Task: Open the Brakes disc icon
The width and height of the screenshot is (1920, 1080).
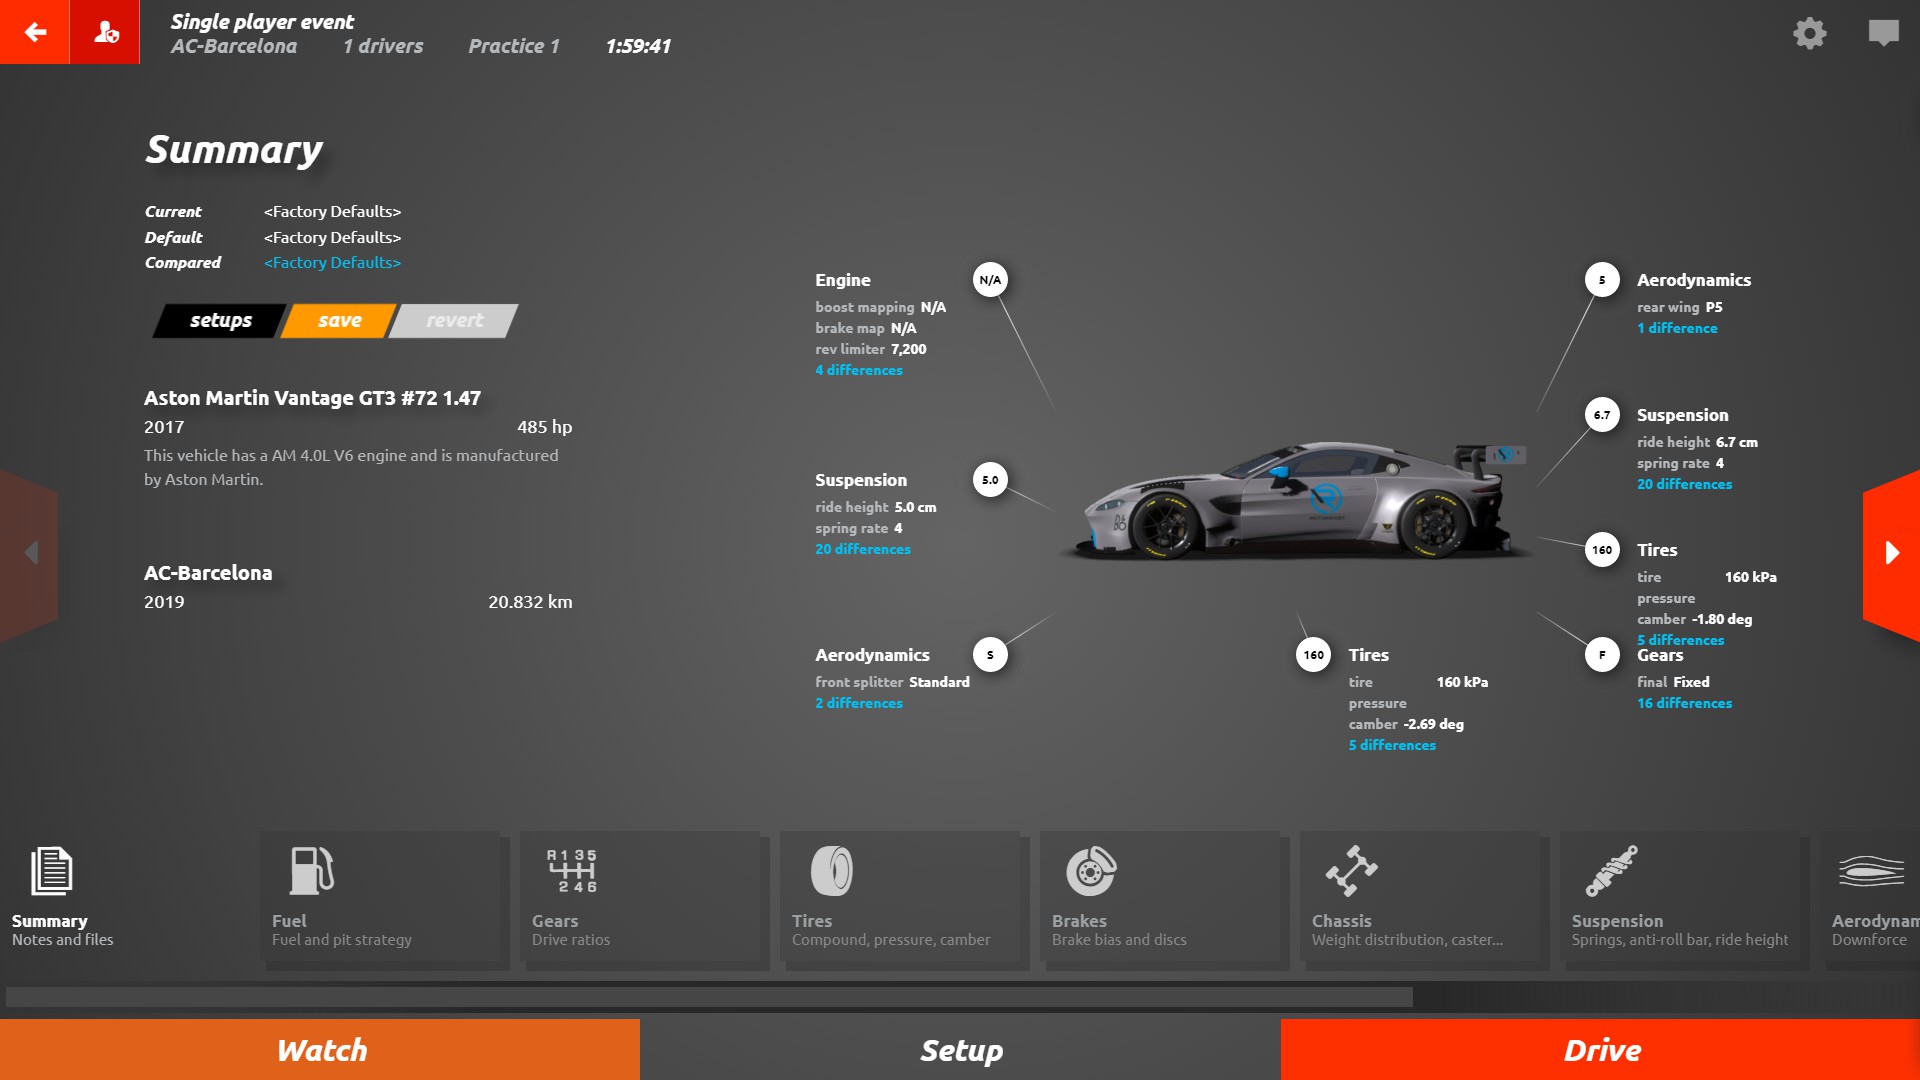Action: [1090, 870]
